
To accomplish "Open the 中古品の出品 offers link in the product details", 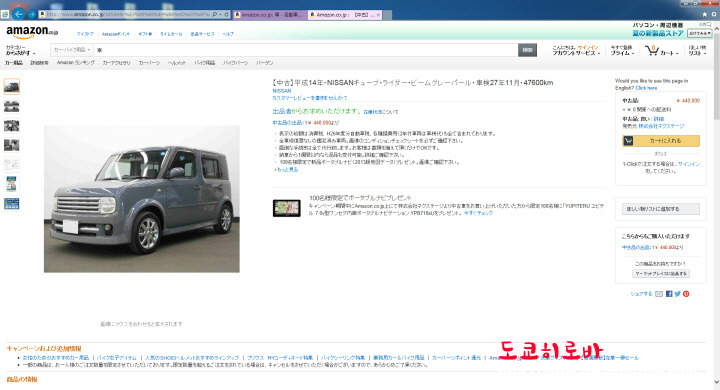I will (306, 123).
